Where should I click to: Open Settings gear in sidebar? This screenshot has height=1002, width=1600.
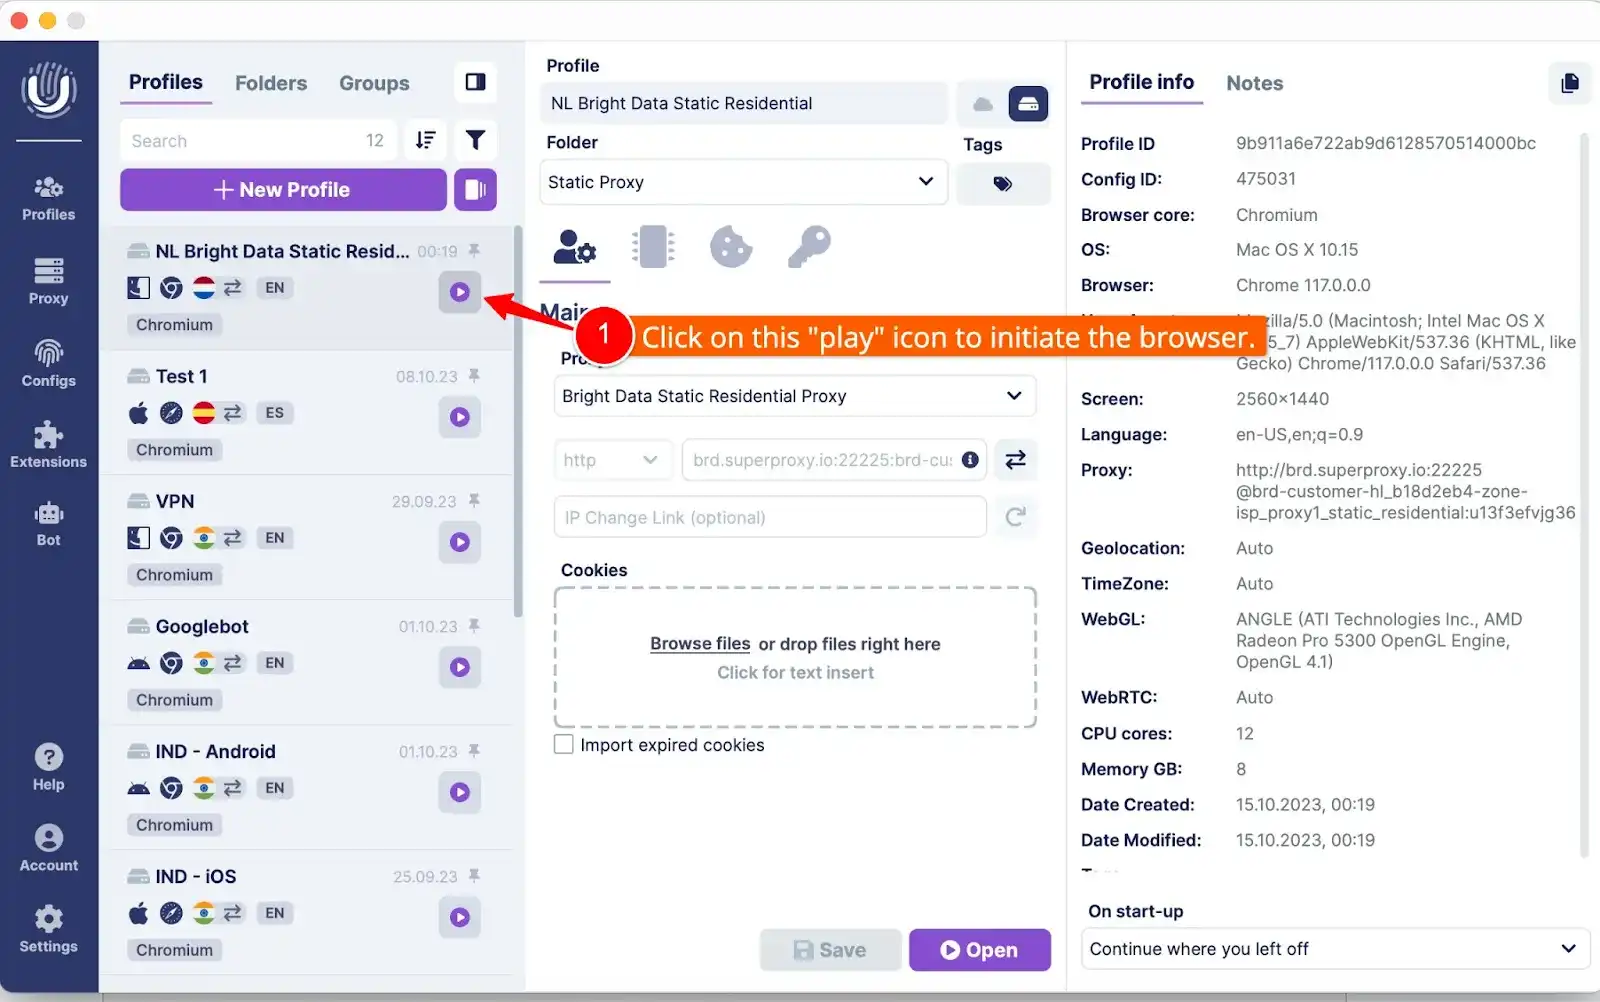coord(48,930)
